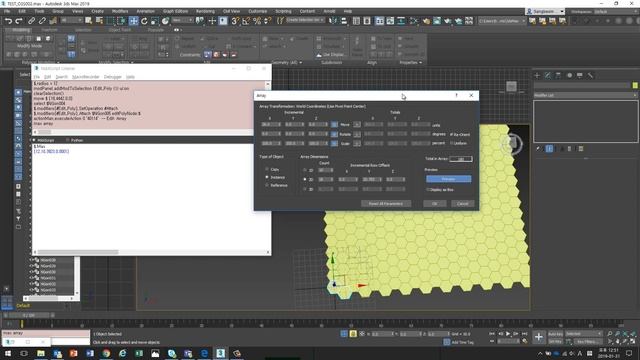This screenshot has width=640, height=360.
Task: Toggle the Re-Orient checkbox
Action: [x=451, y=134]
